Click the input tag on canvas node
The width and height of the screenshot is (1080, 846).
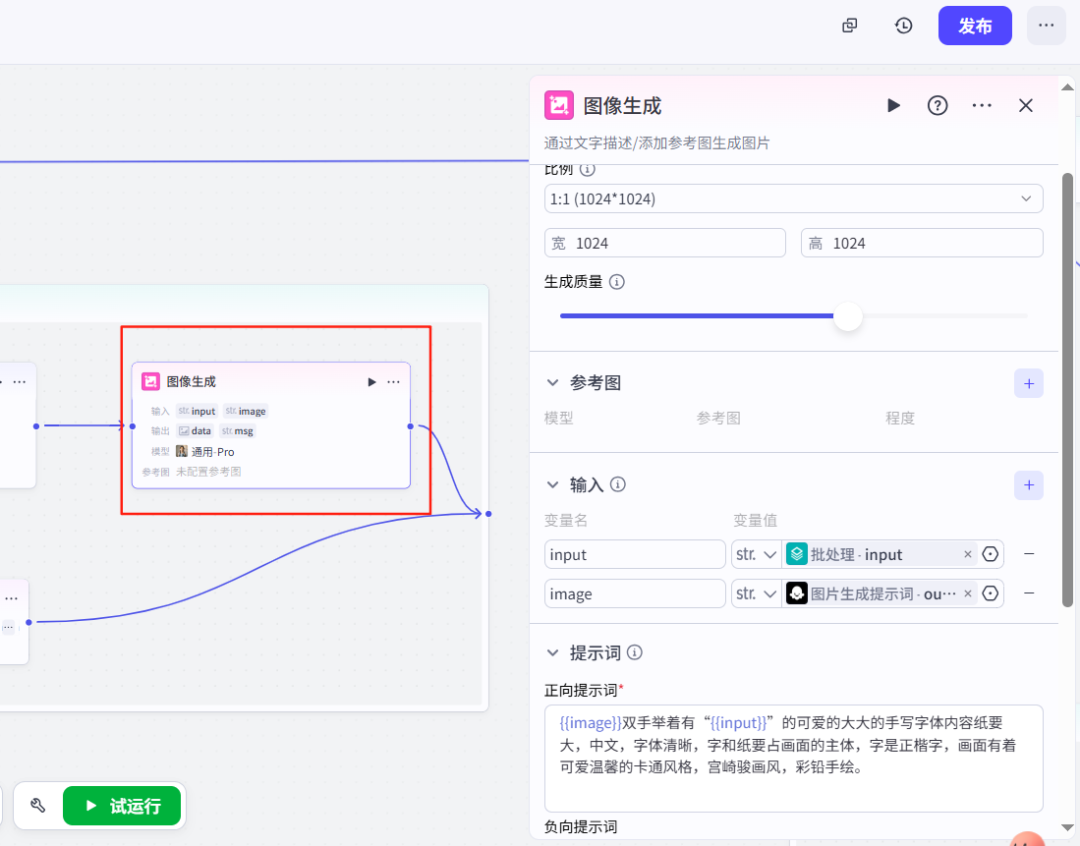click(197, 411)
